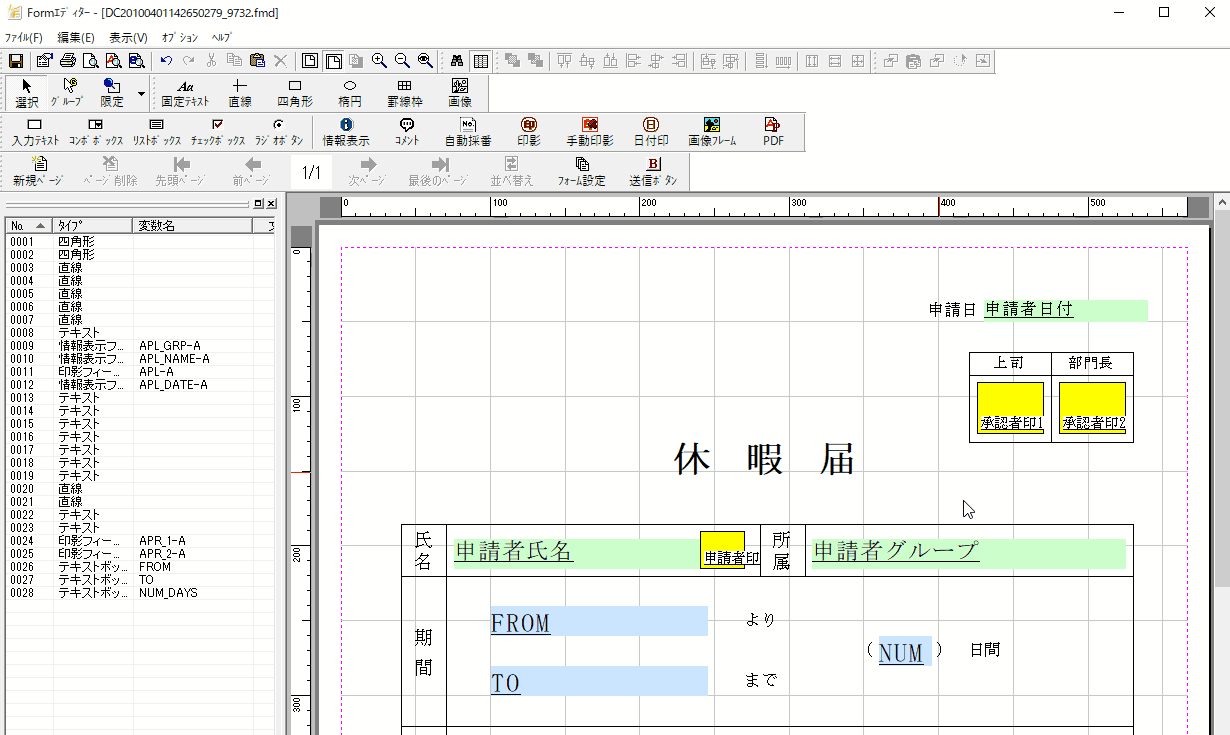Open the dropdown arrow next to 限定
This screenshot has width=1230, height=735.
tap(141, 93)
